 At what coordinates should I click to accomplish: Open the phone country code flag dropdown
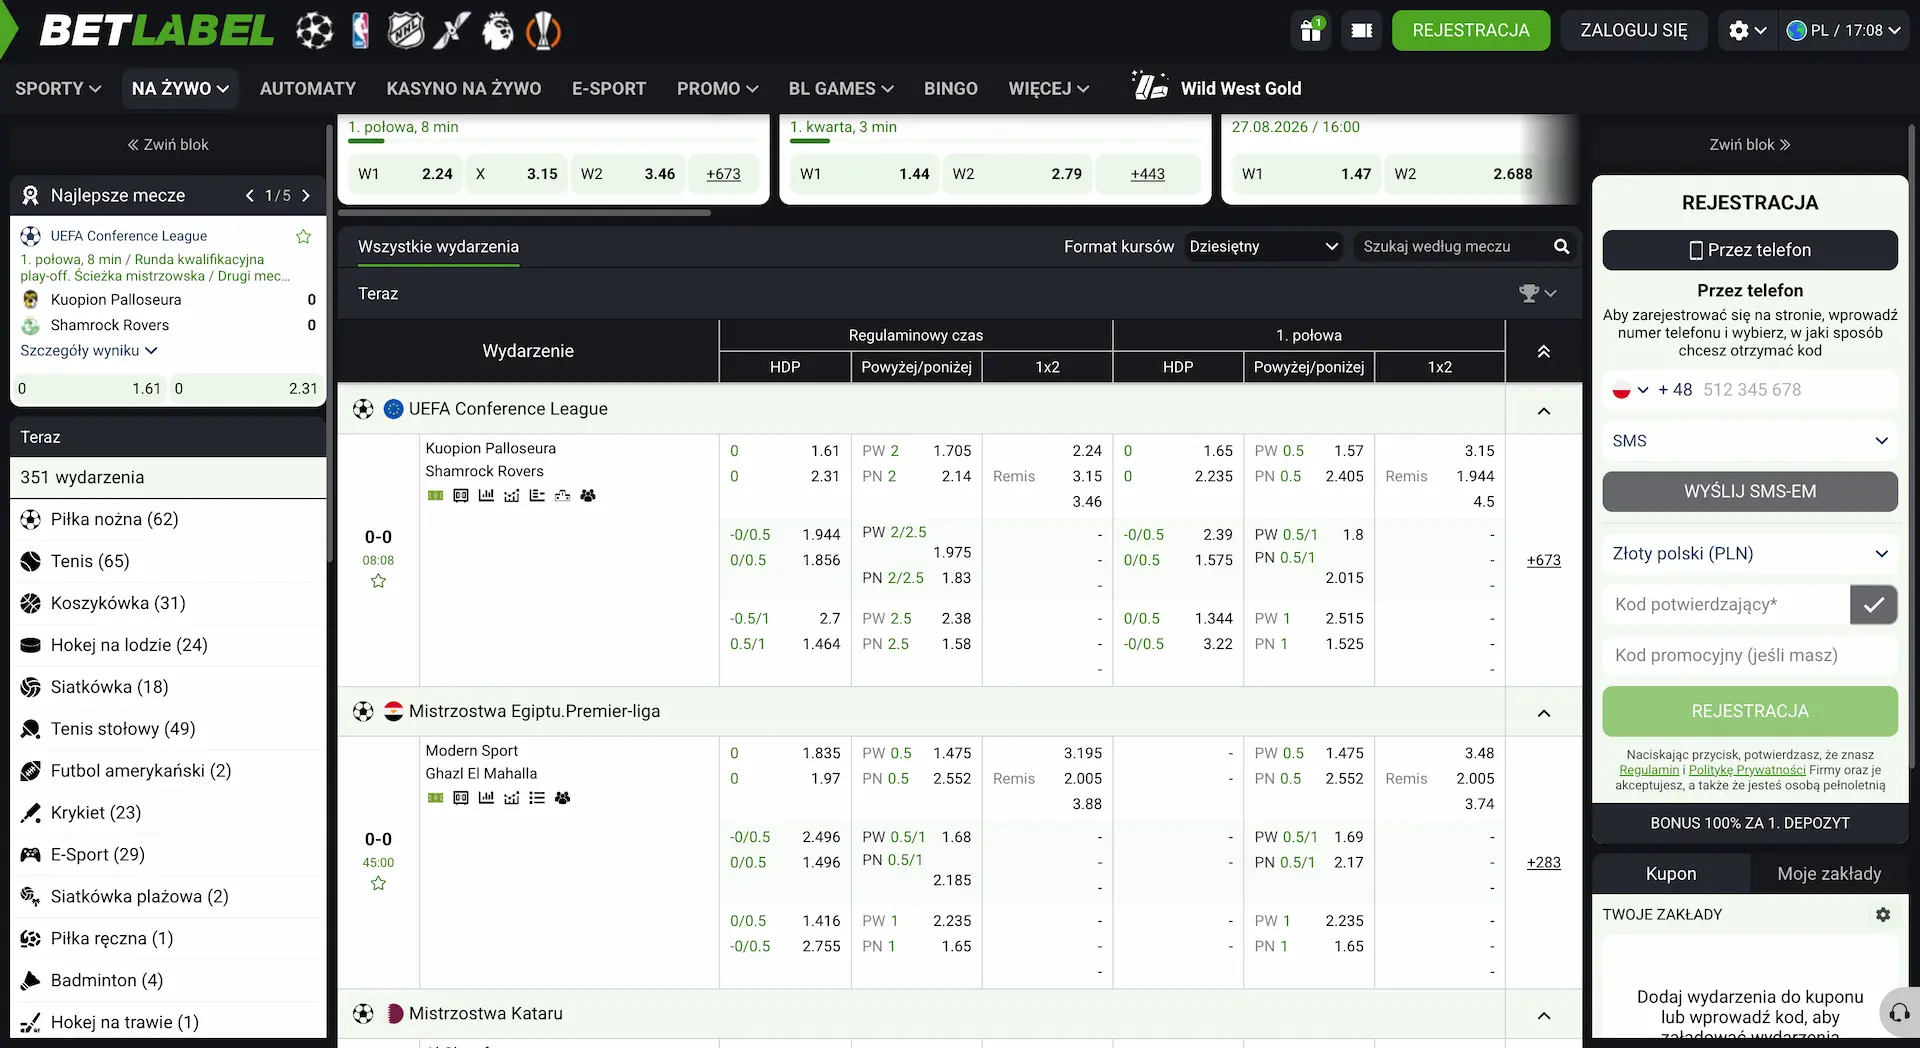click(x=1629, y=390)
